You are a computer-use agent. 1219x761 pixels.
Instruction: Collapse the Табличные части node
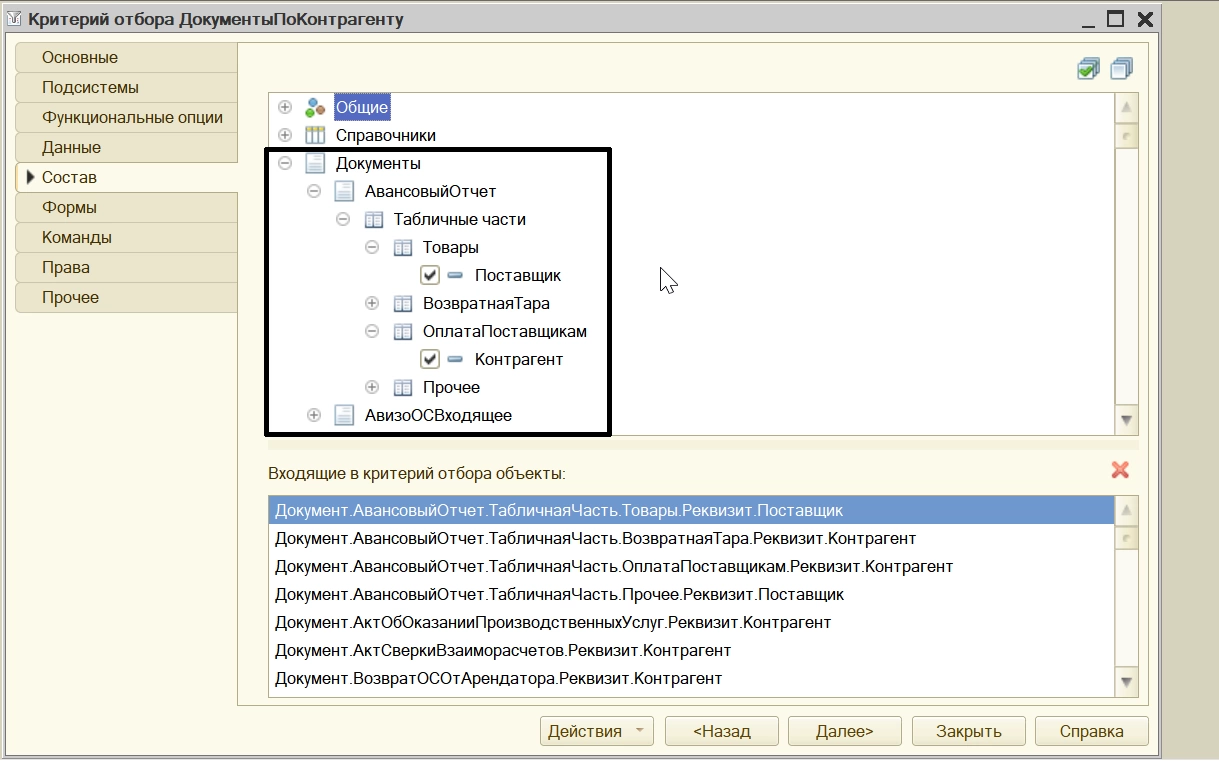pos(343,219)
